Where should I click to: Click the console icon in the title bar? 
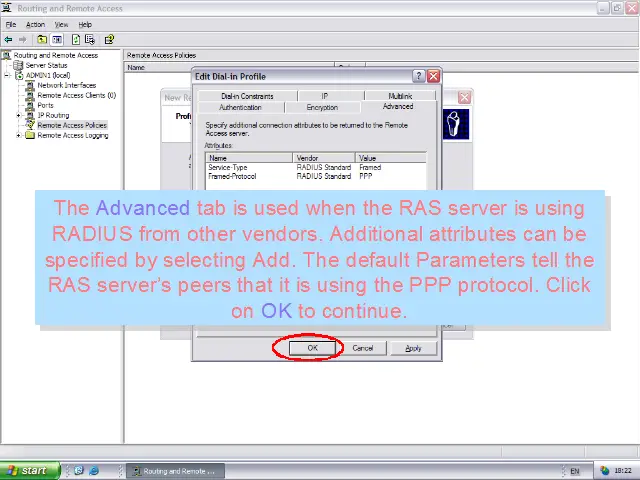(7, 8)
